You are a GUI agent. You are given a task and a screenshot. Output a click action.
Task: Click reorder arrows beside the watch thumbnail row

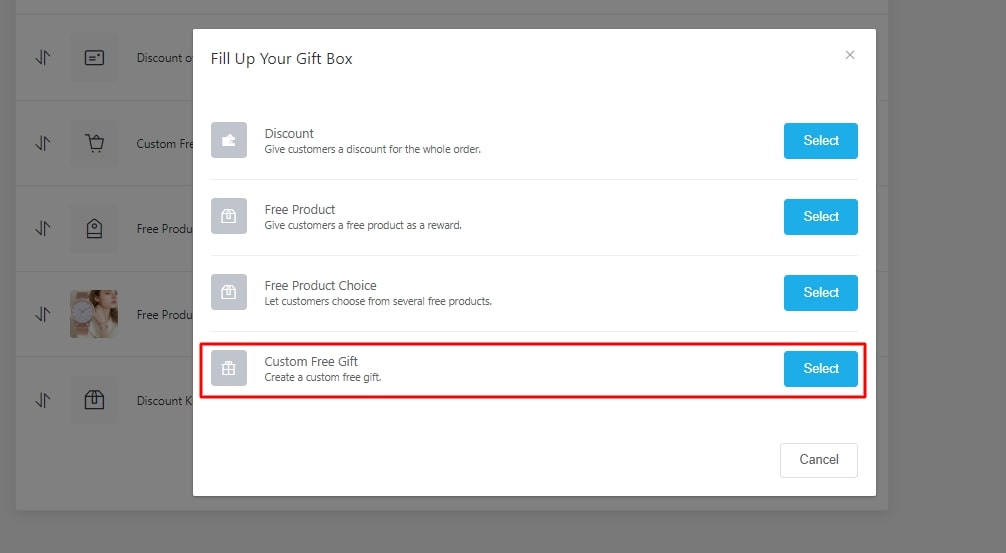coord(43,314)
